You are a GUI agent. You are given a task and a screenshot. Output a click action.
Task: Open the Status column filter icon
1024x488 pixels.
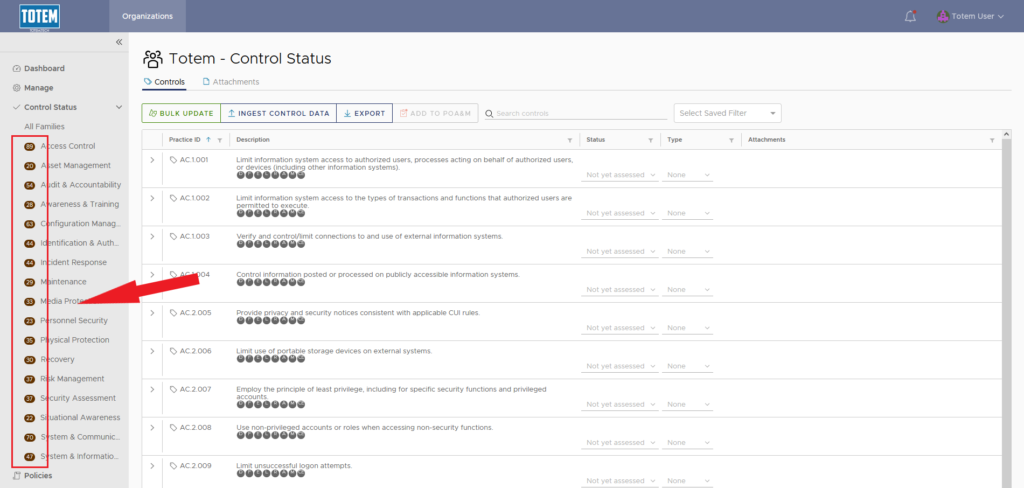(x=650, y=140)
